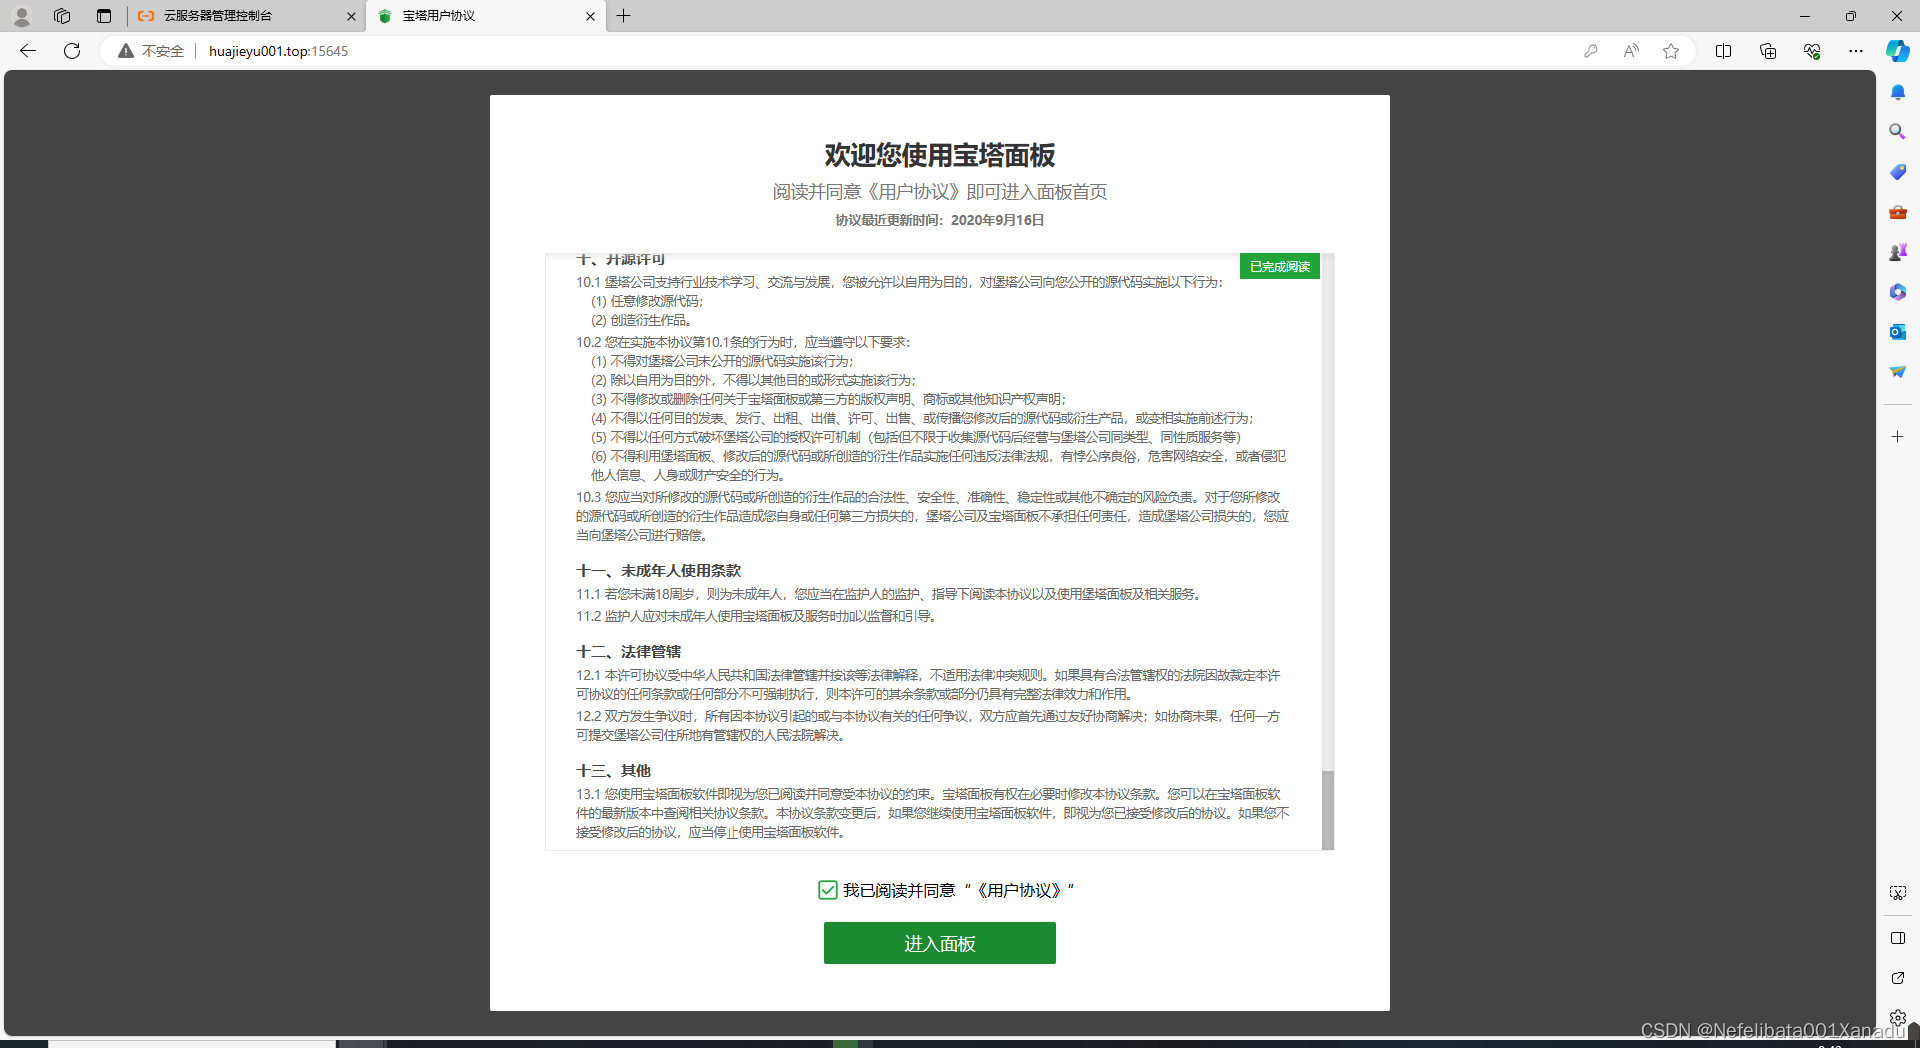Screen dimensions: 1920x1048
Task: Click clause 12.2 about dispute resolution
Action: point(928,726)
